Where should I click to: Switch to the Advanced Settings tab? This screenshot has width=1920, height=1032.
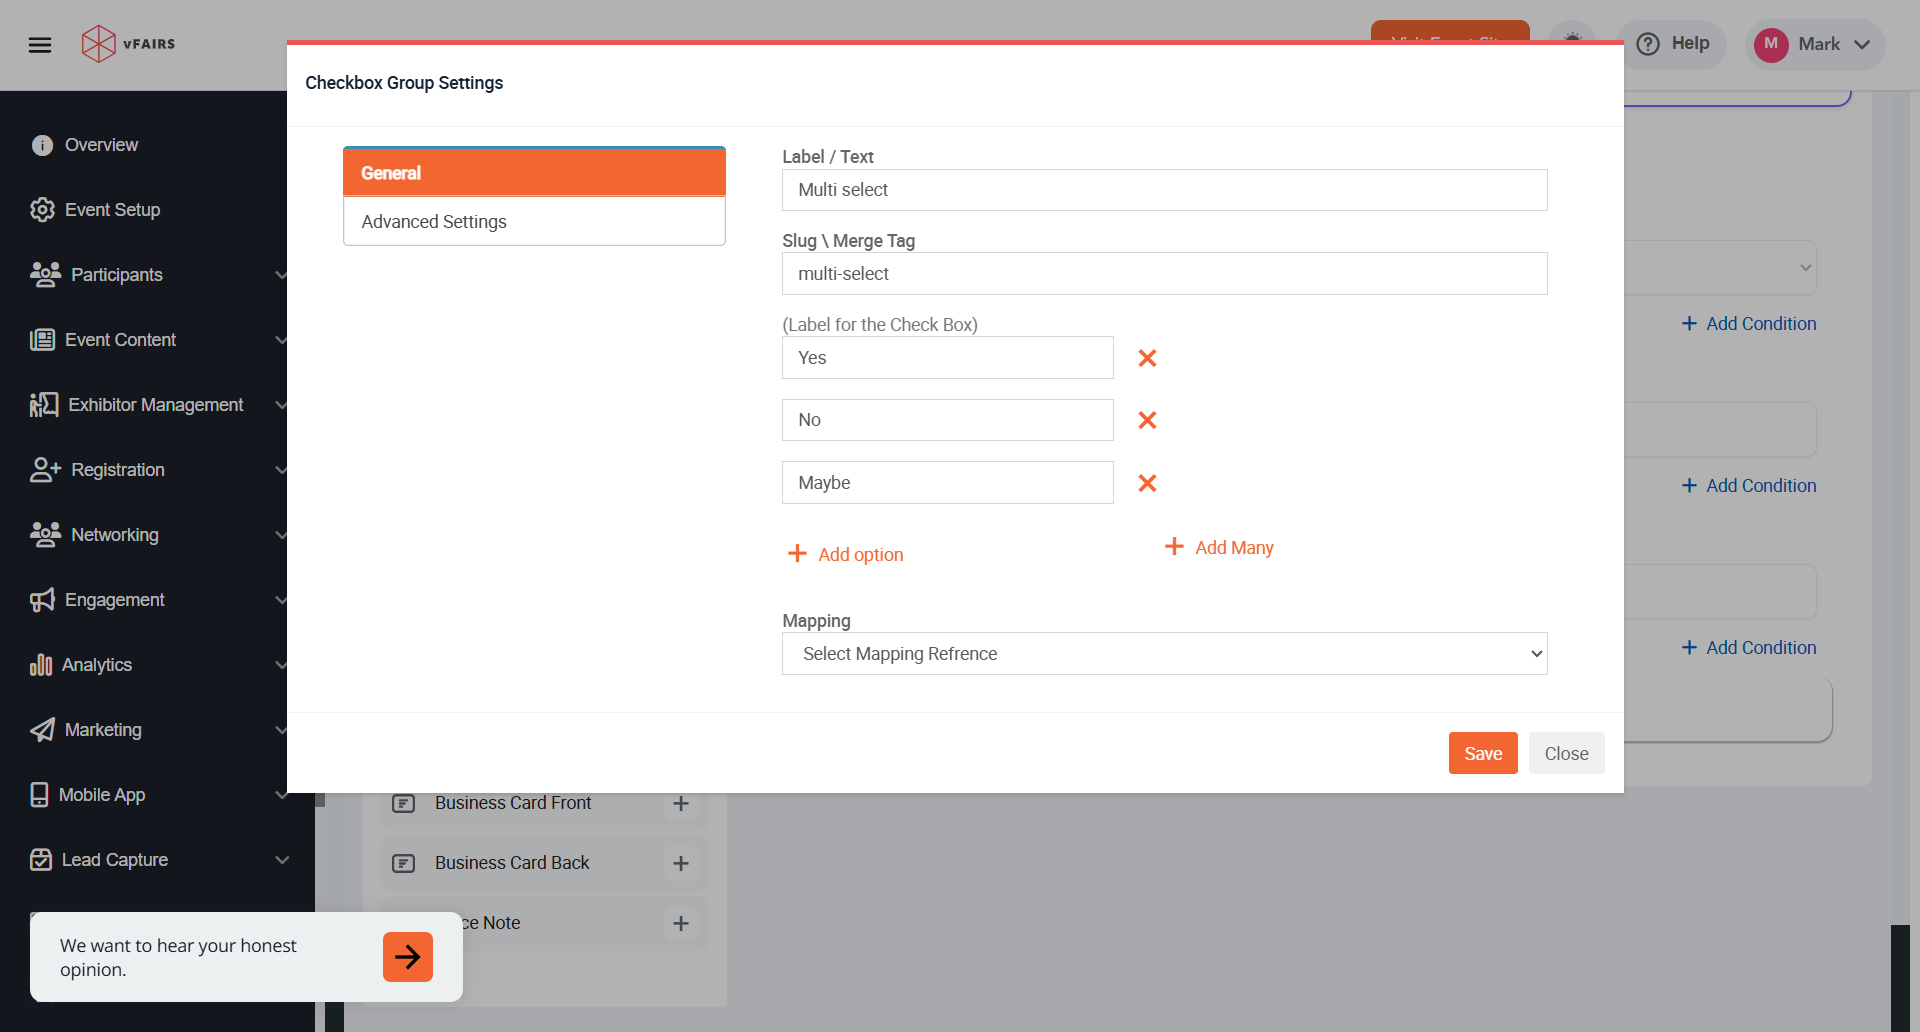[534, 222]
